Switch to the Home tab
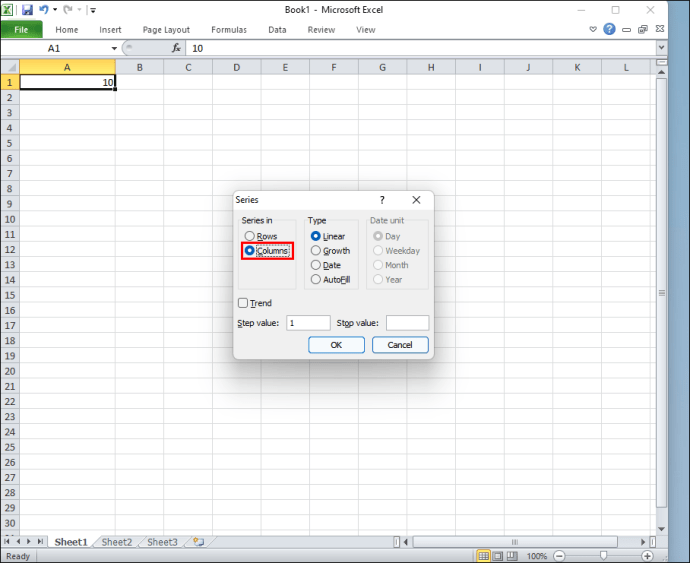The height and width of the screenshot is (563, 690). (x=66, y=29)
